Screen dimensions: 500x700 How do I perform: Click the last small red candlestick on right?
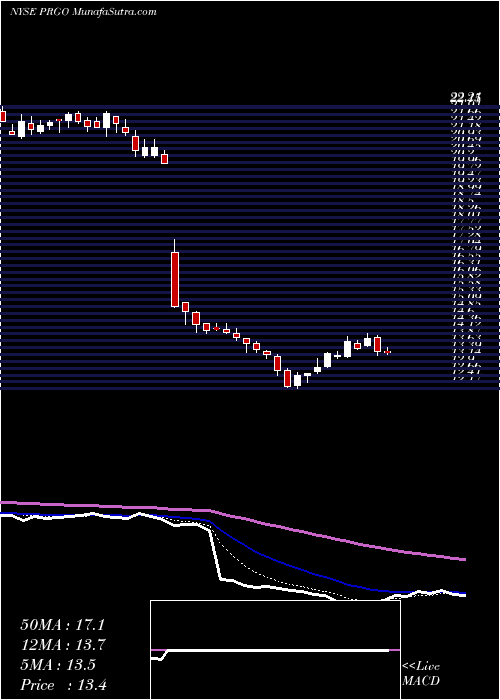(x=388, y=352)
